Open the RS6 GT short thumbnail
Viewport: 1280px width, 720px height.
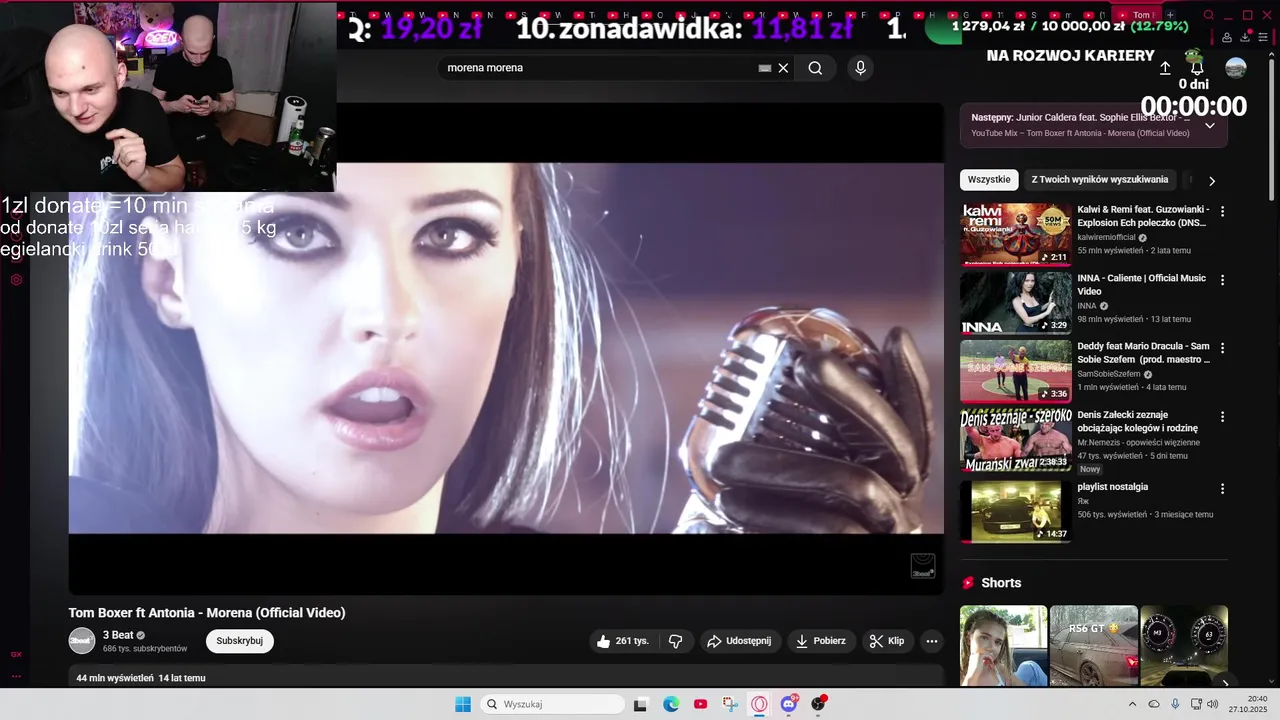pyautogui.click(x=1094, y=646)
